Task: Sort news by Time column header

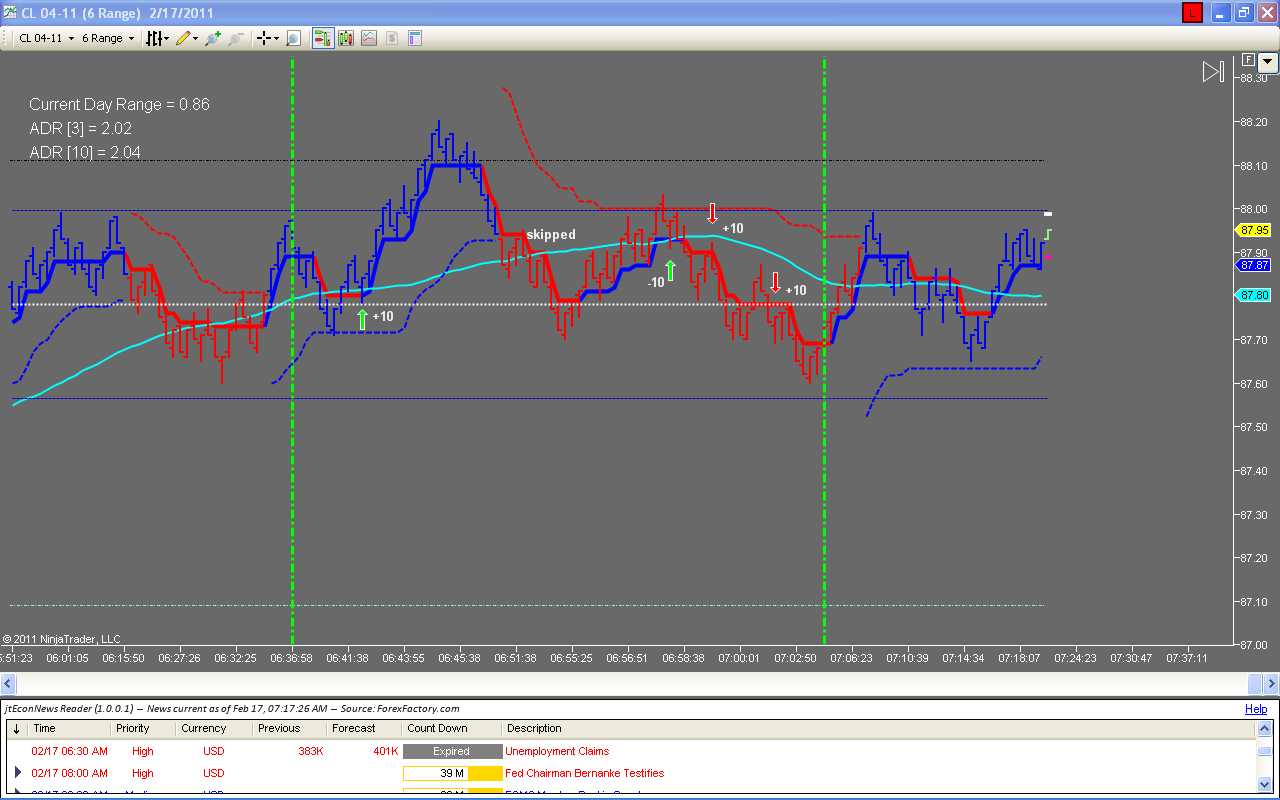Action: (69, 728)
